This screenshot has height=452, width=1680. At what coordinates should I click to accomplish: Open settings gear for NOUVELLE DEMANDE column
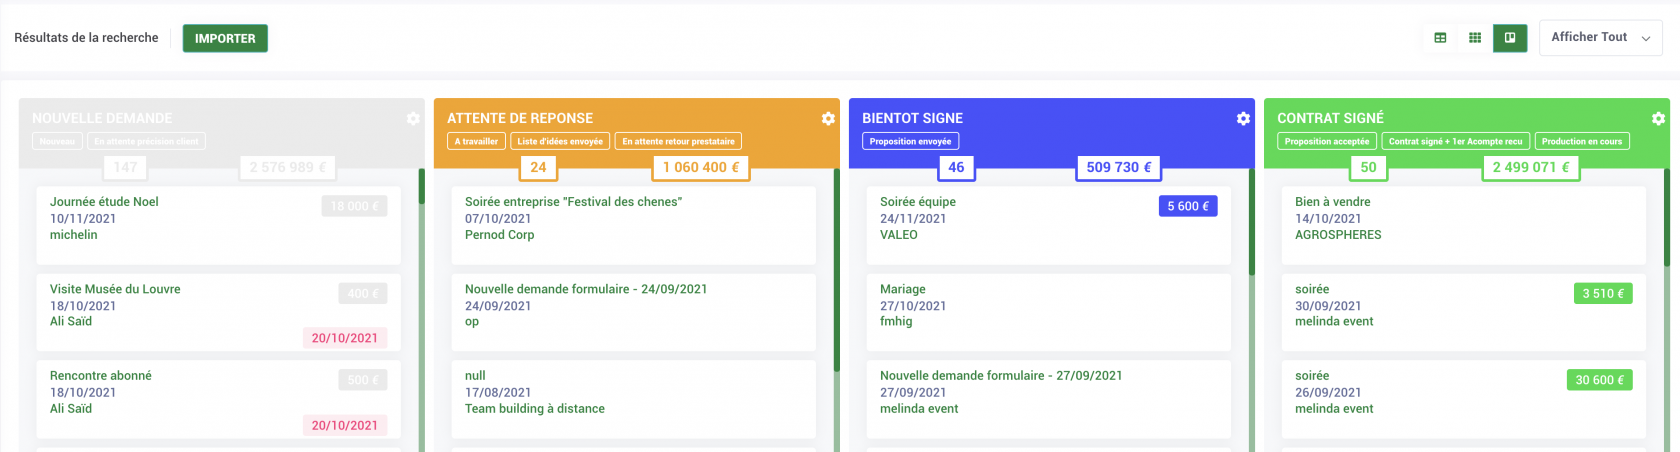413,119
